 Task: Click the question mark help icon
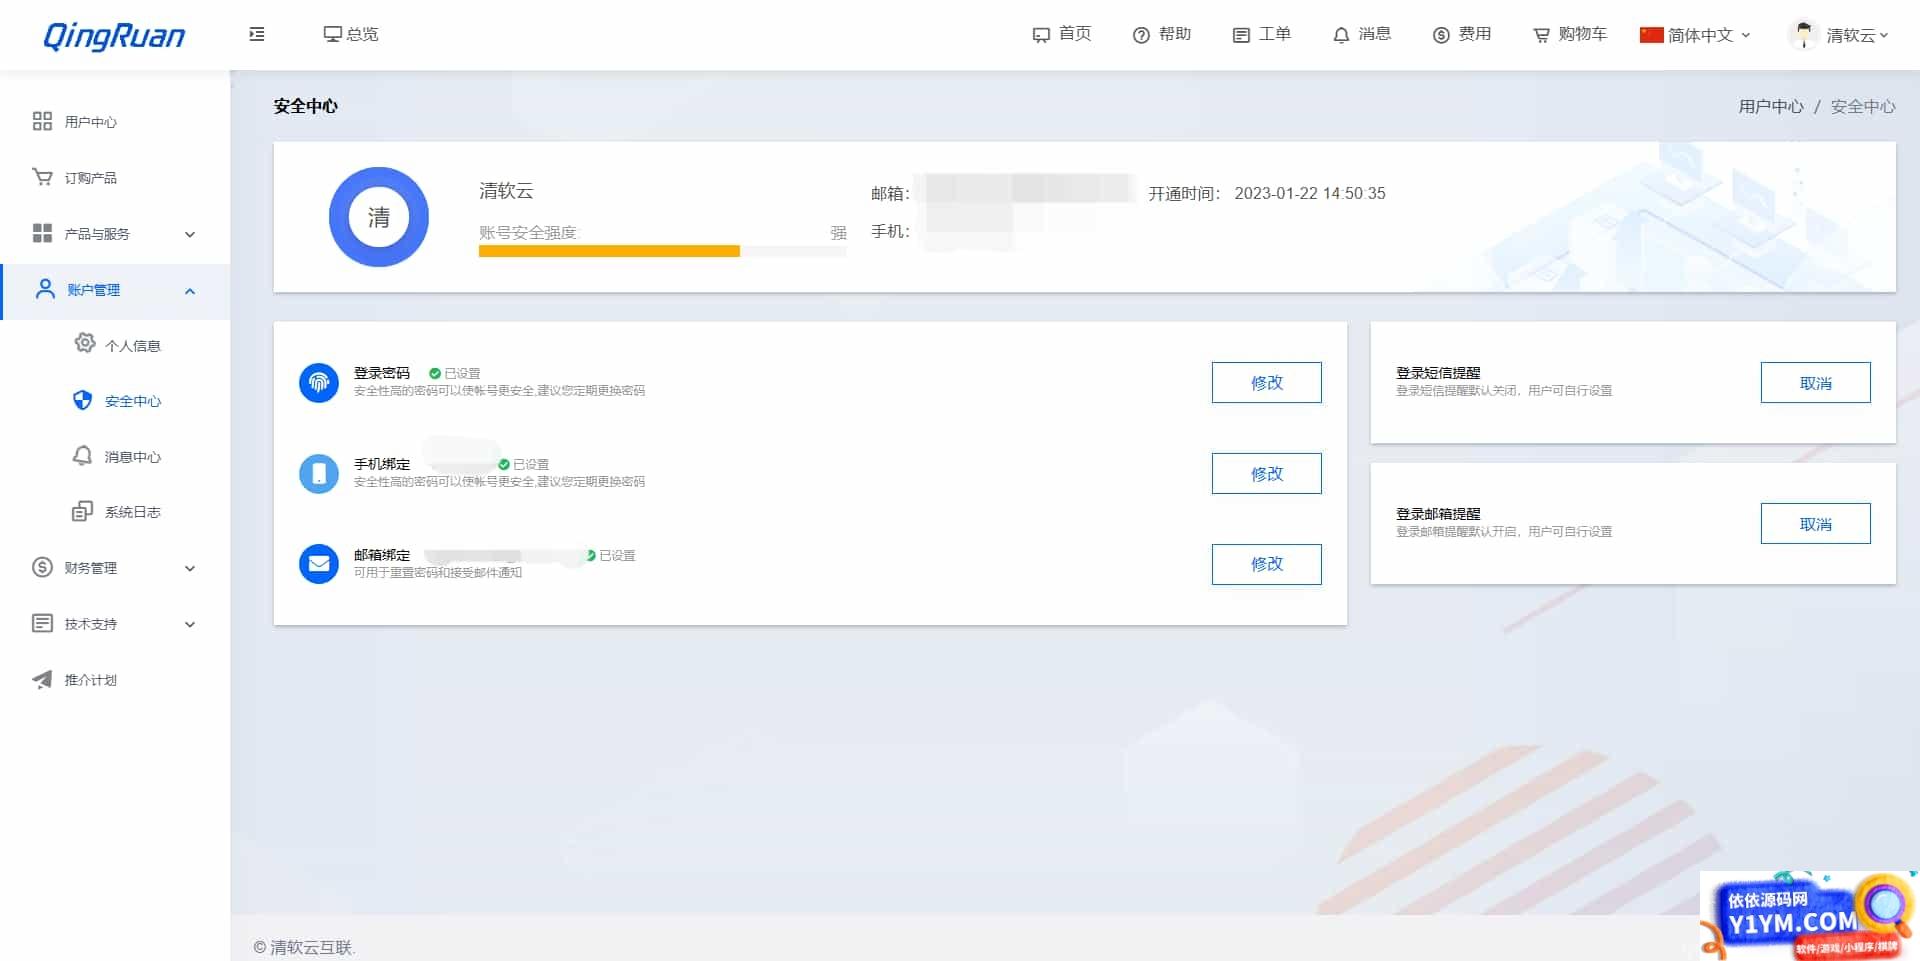pos(1141,35)
